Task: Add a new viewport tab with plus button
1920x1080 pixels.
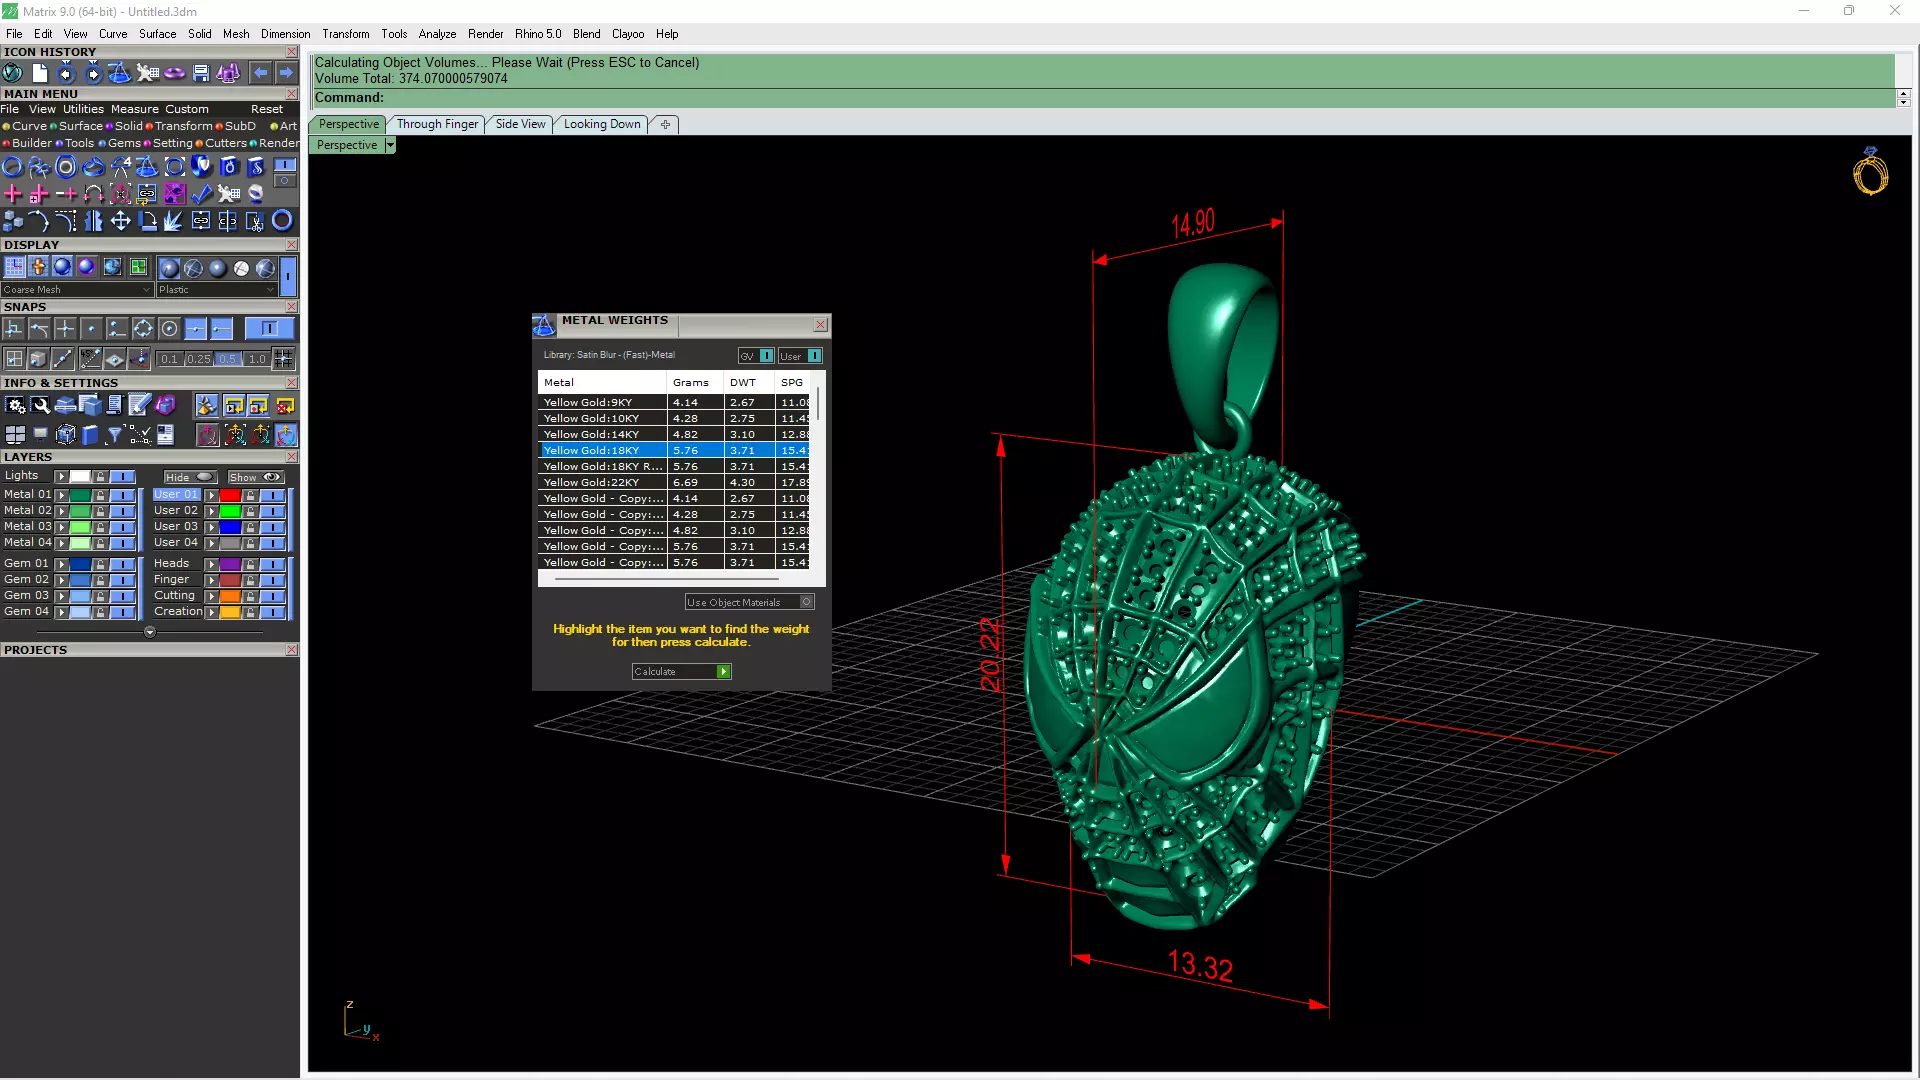Action: 665,124
